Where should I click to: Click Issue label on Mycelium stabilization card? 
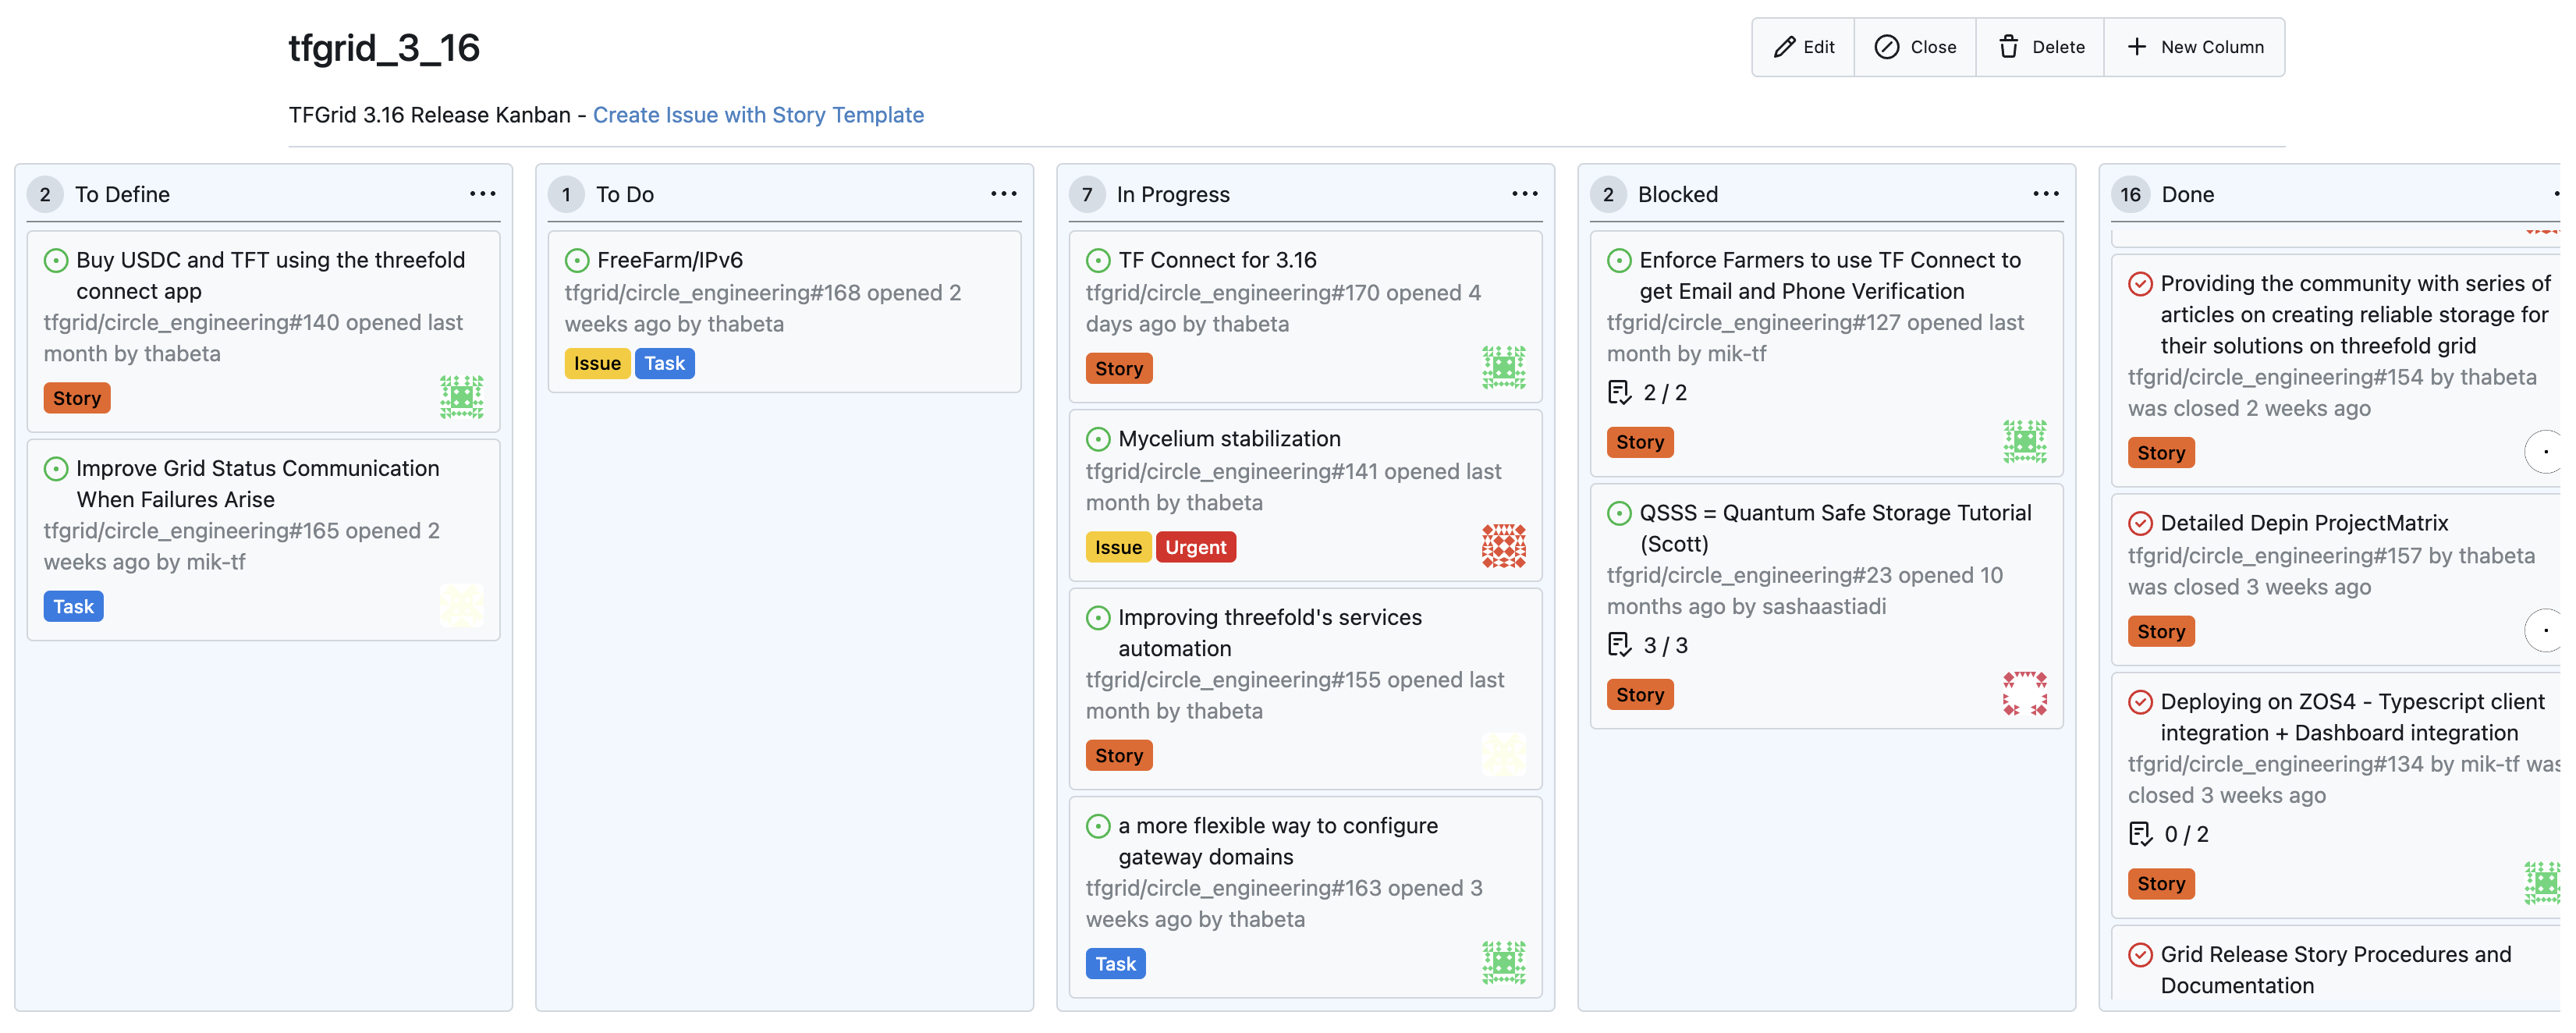[1118, 548]
